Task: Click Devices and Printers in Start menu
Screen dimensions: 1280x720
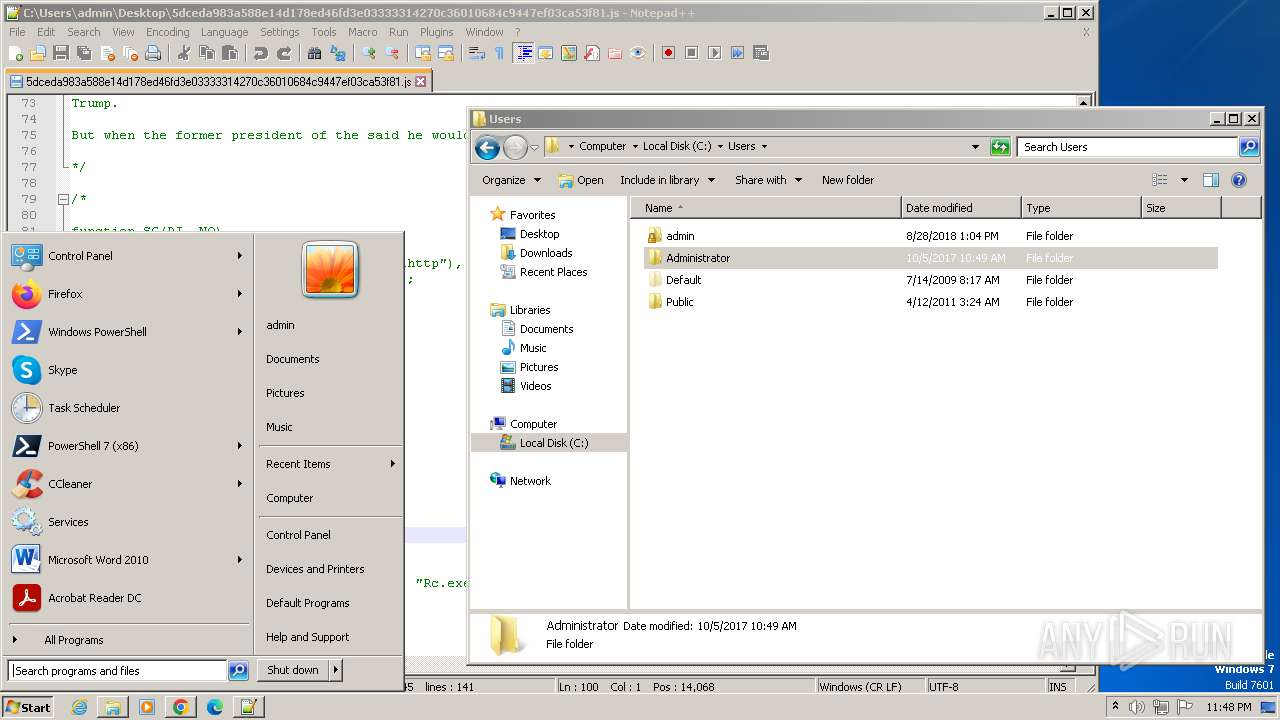Action: 315,569
